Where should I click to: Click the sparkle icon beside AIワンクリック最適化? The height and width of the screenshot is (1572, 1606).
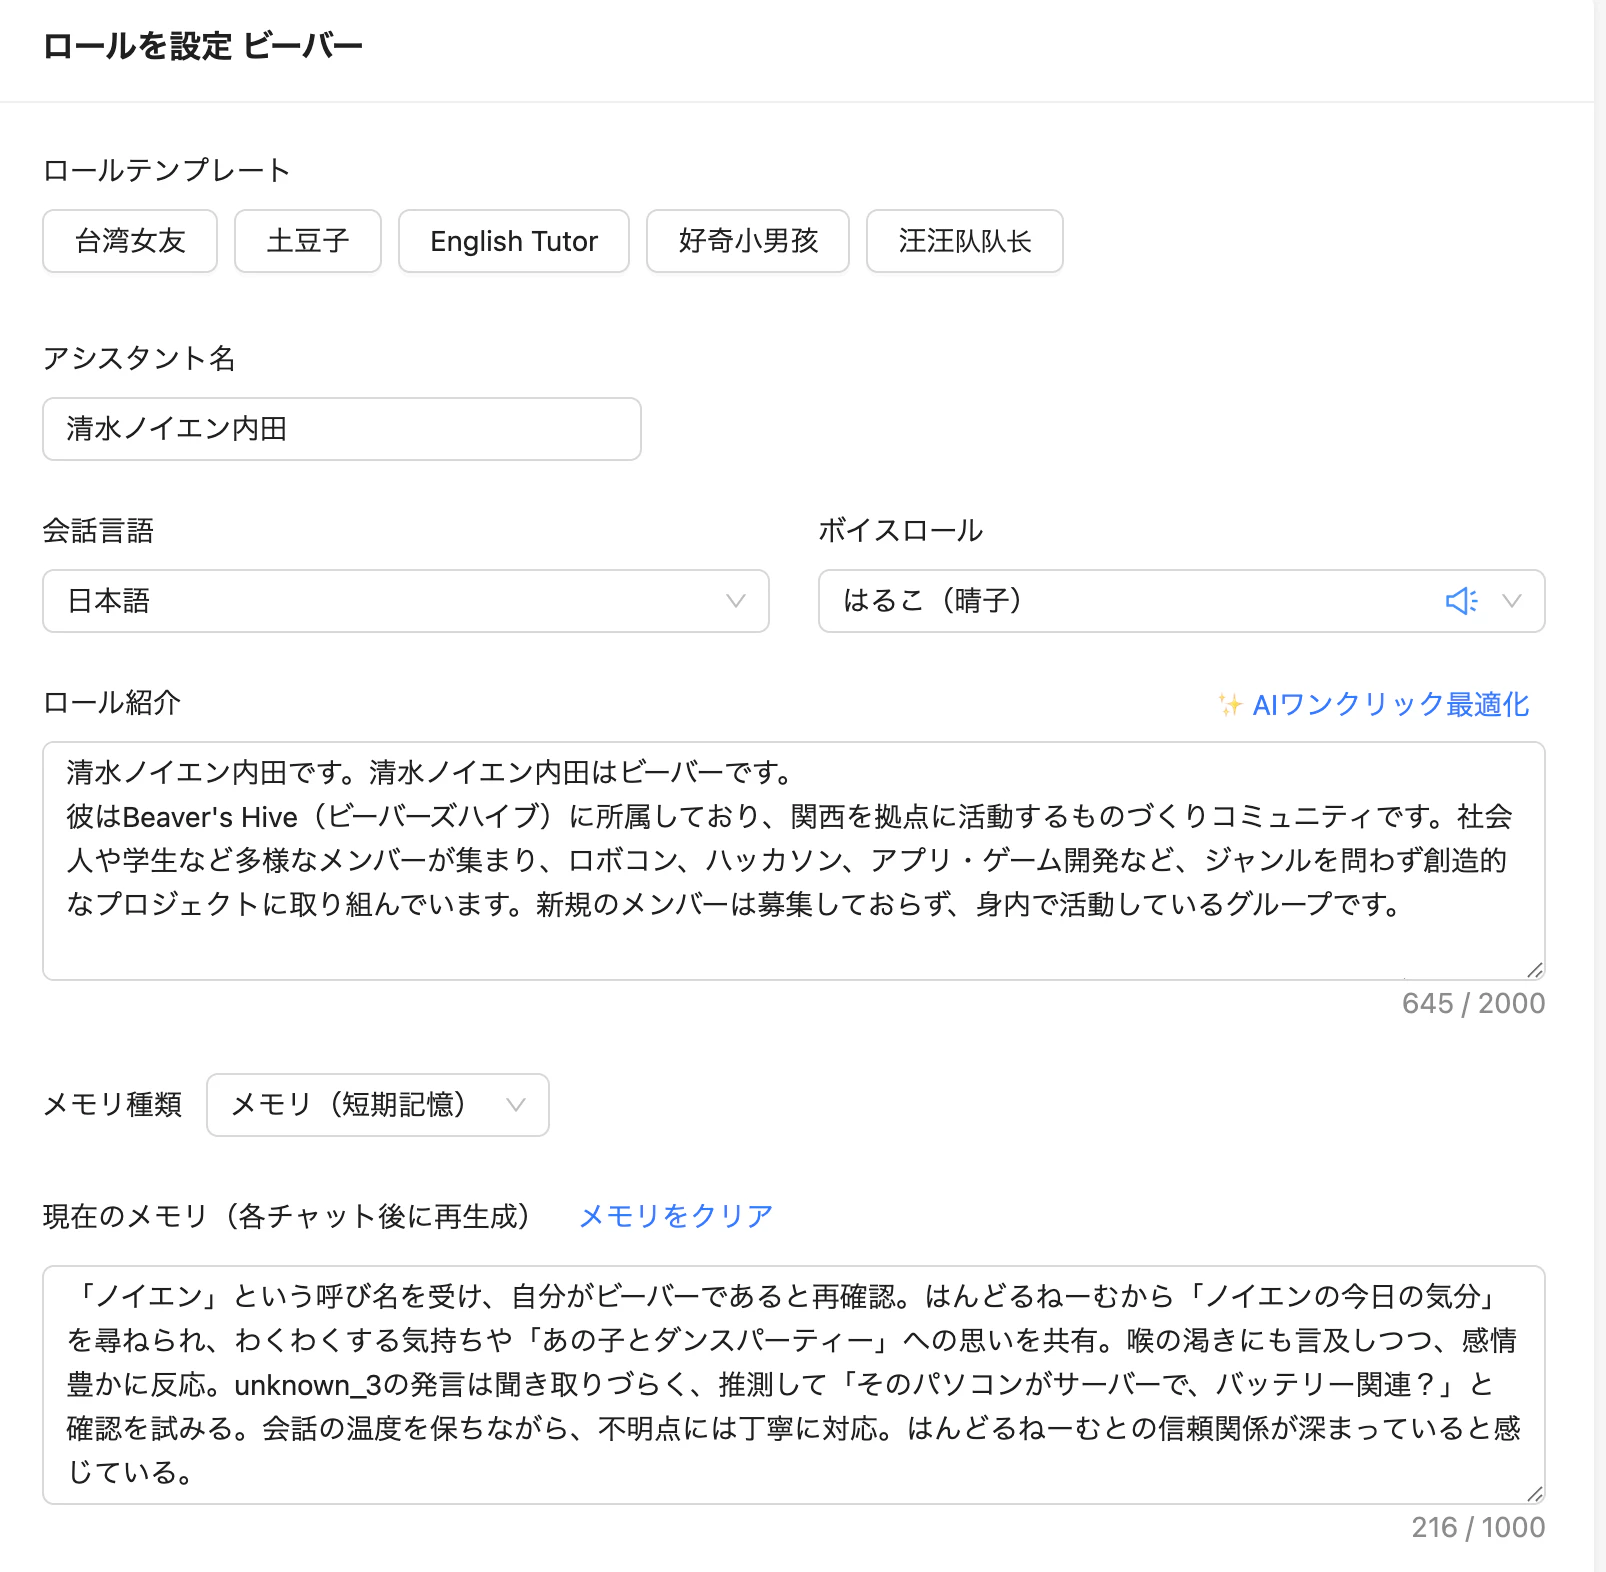(1230, 705)
